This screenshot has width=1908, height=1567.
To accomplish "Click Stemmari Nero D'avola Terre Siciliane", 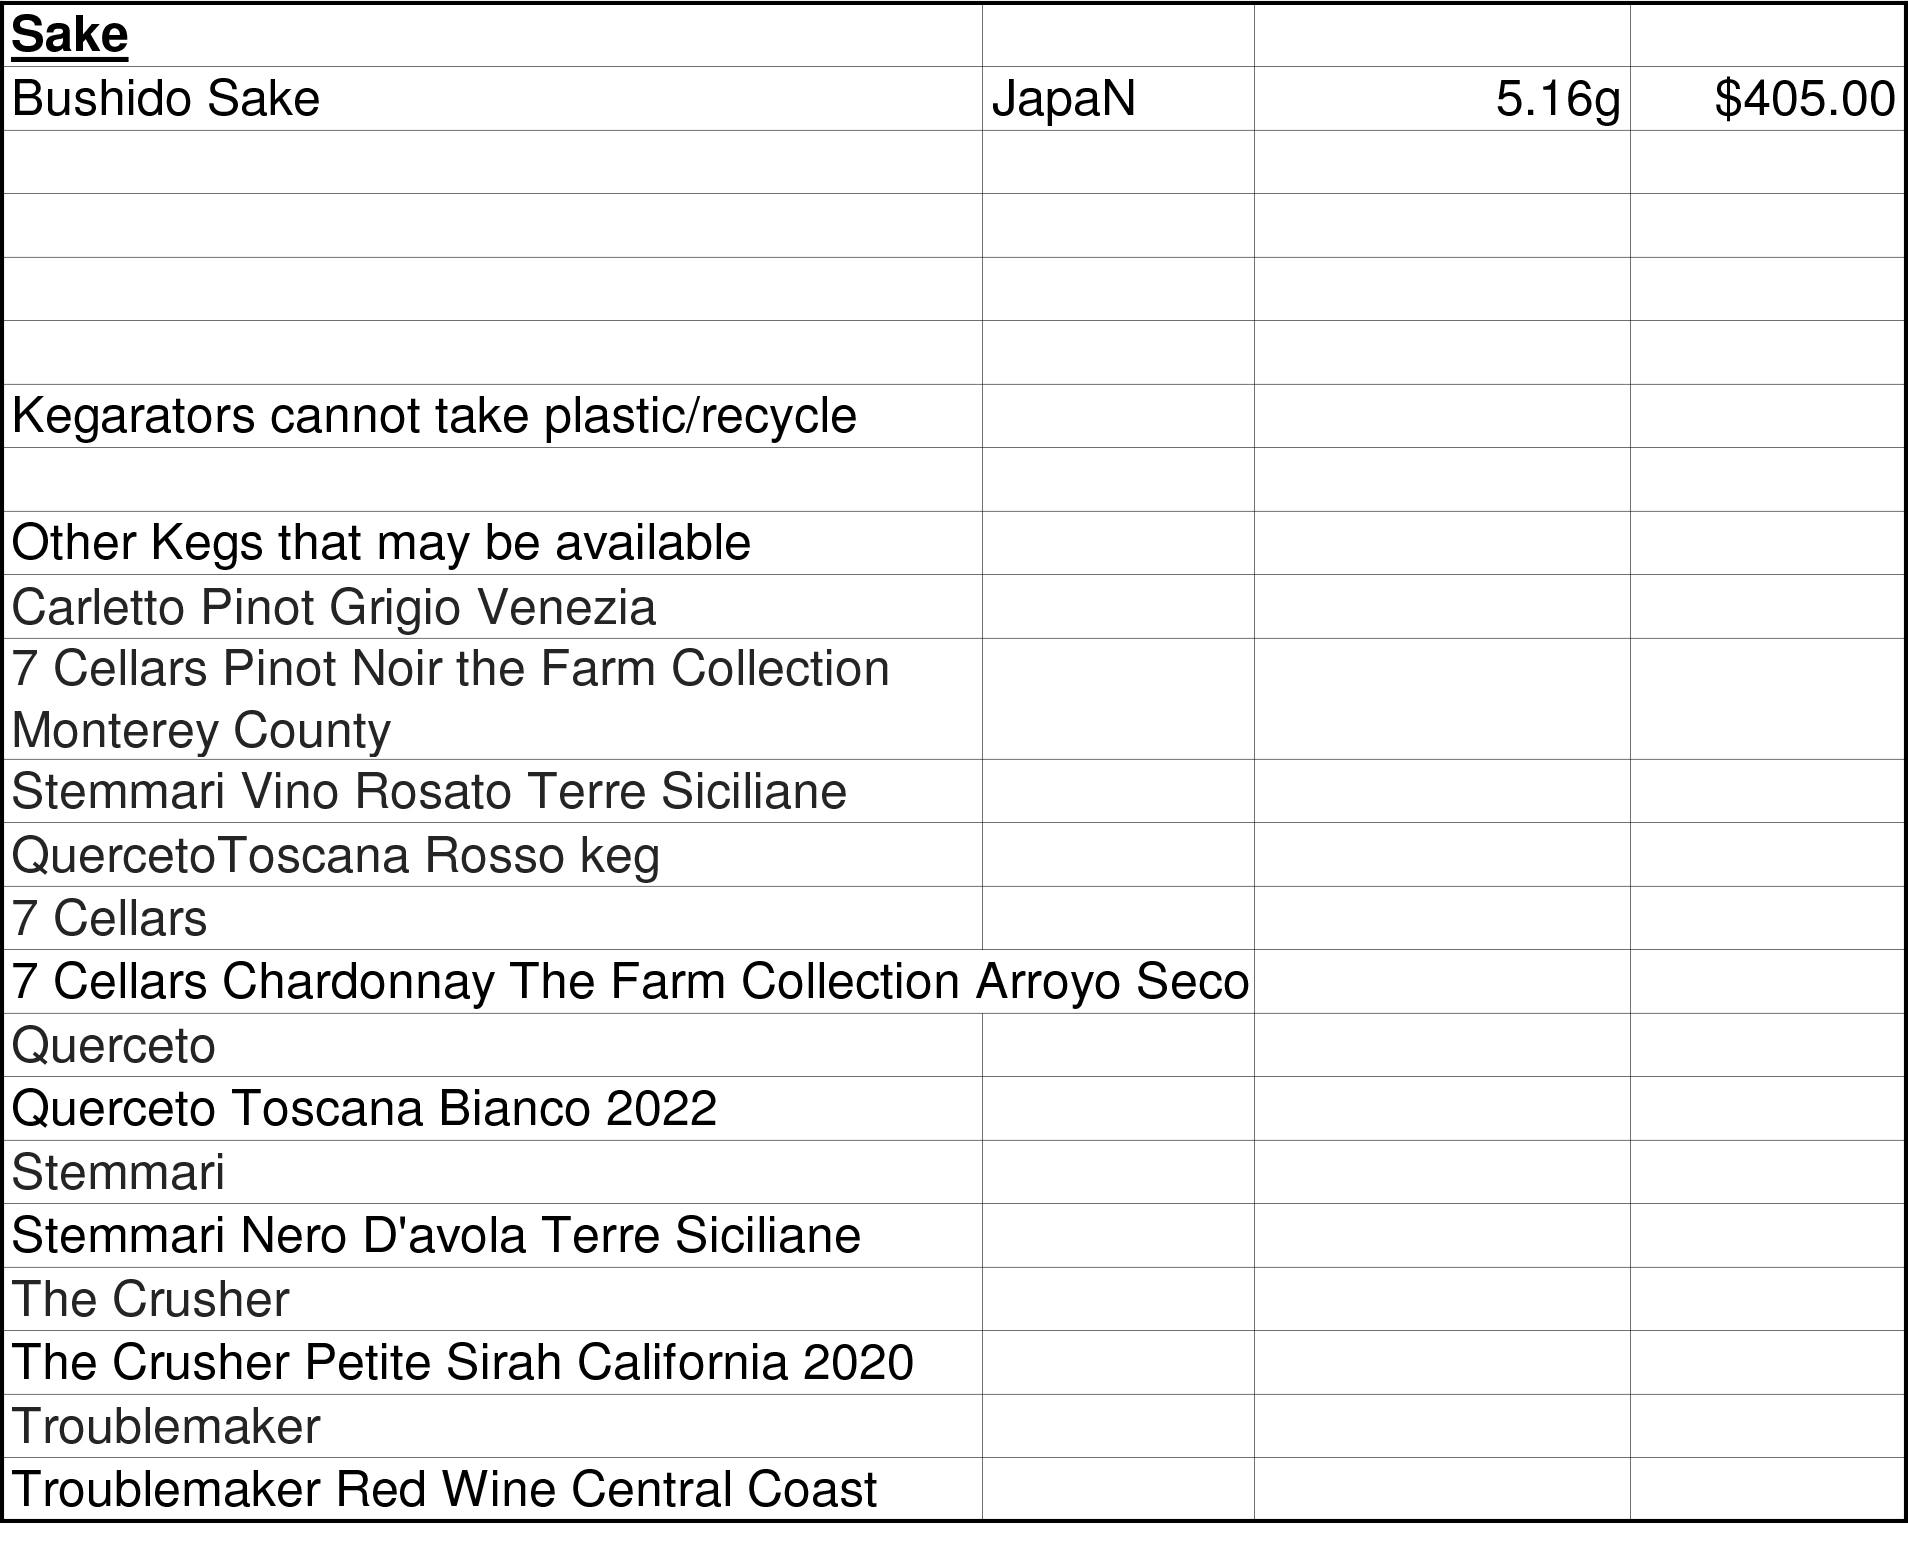I will point(436,1235).
